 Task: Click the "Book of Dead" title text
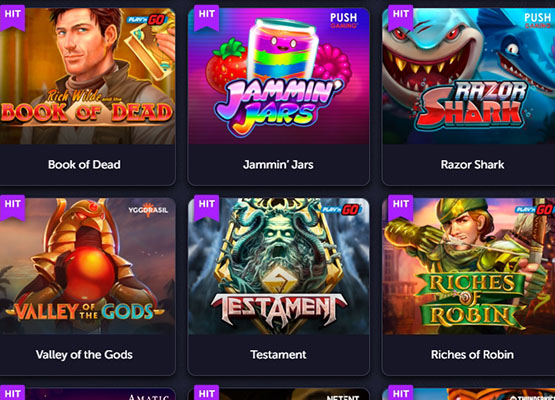point(84,165)
